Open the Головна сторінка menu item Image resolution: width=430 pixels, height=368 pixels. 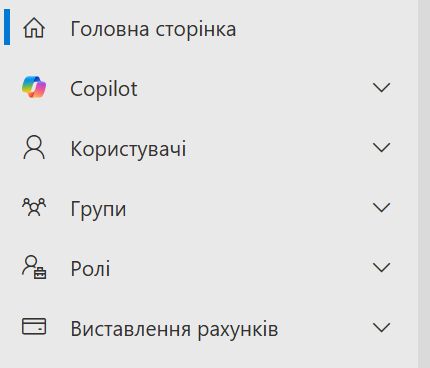click(153, 29)
